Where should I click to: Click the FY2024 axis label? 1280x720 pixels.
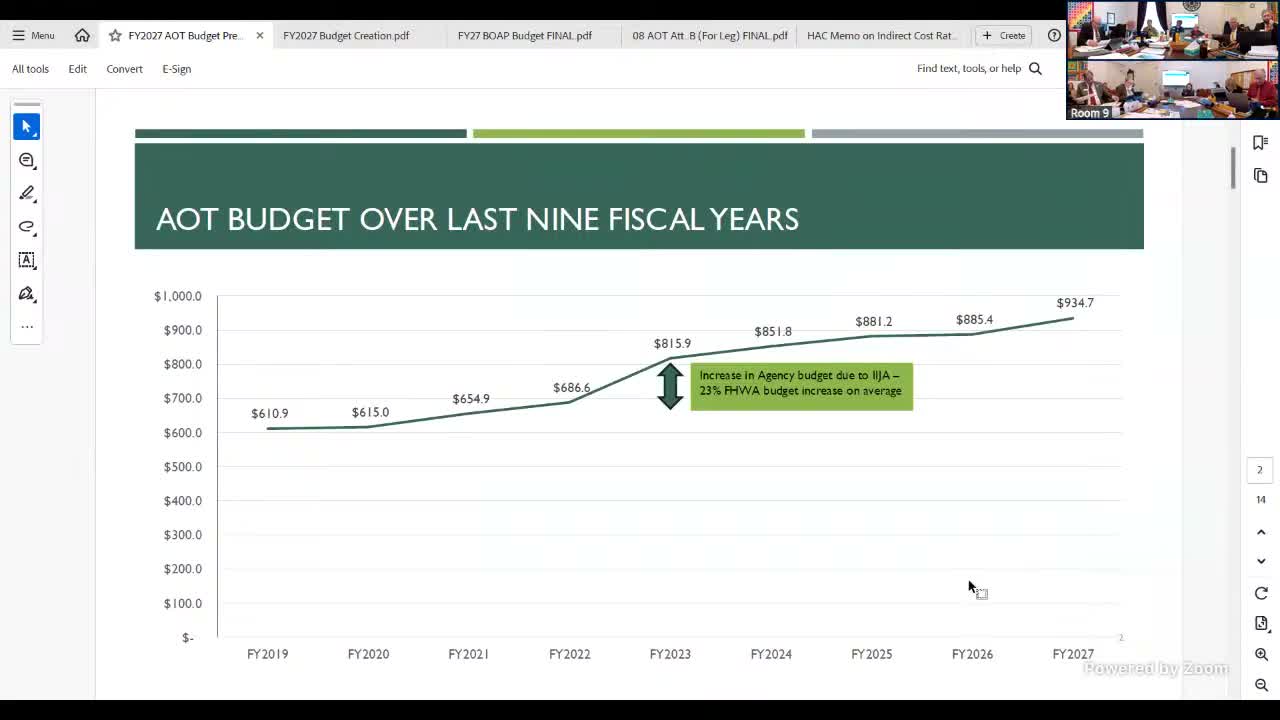tap(771, 654)
